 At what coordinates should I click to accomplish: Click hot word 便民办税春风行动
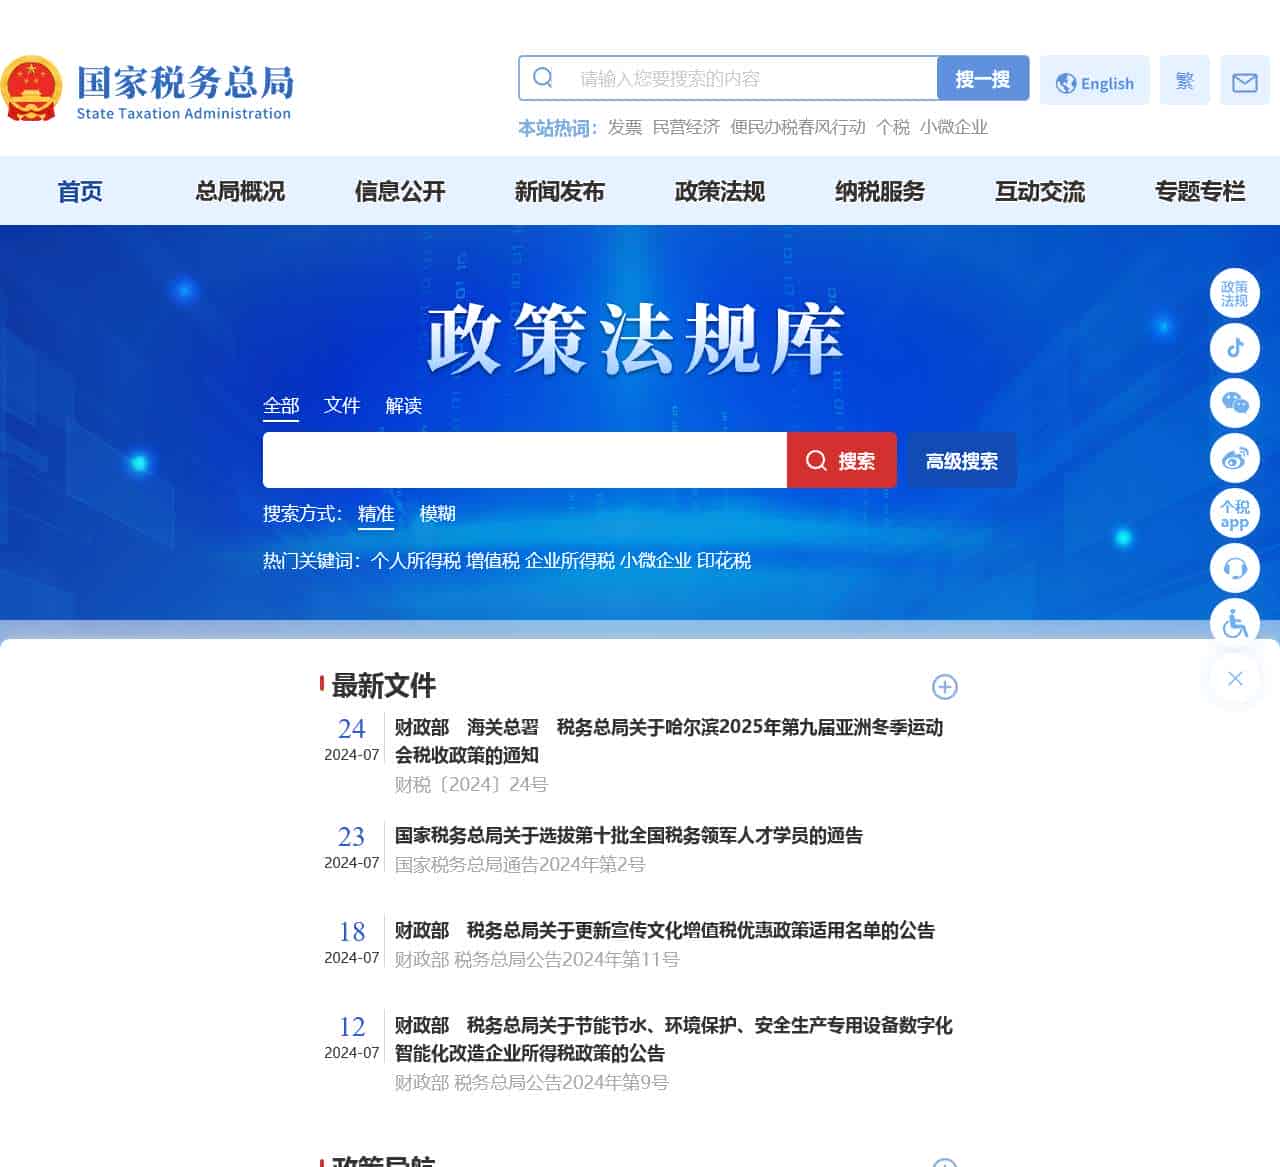(x=798, y=127)
